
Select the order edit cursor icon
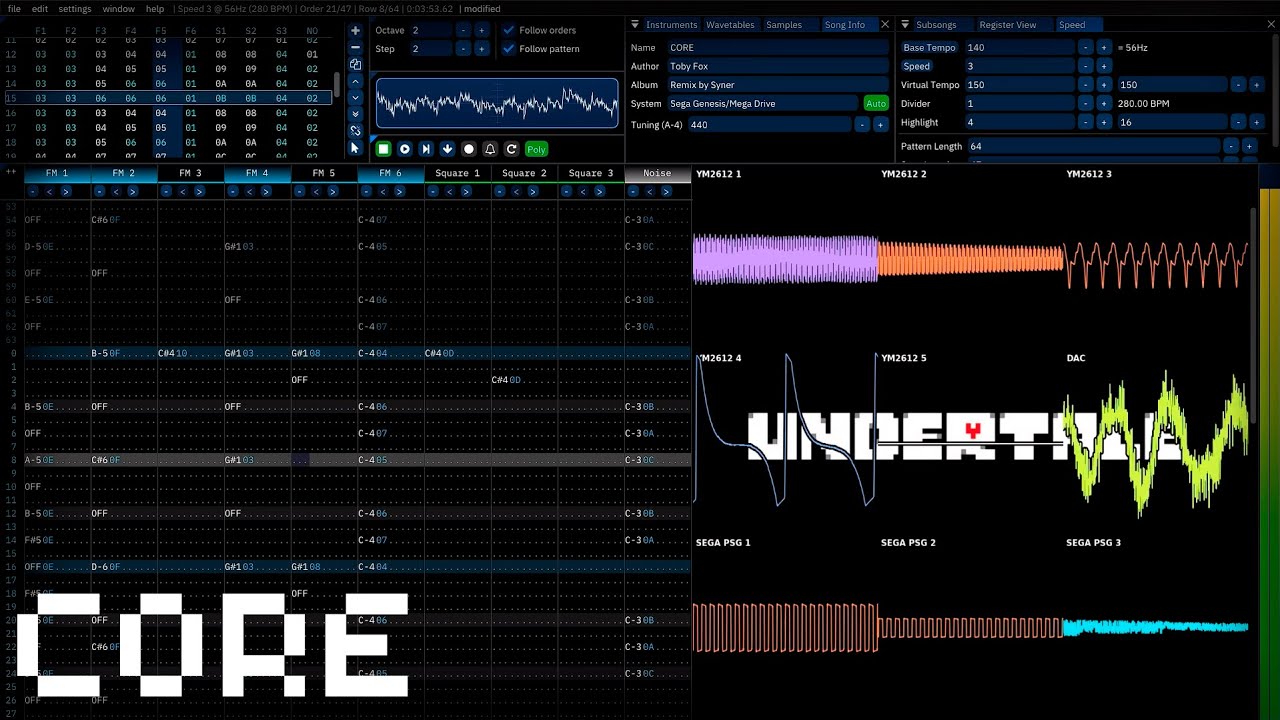(355, 147)
